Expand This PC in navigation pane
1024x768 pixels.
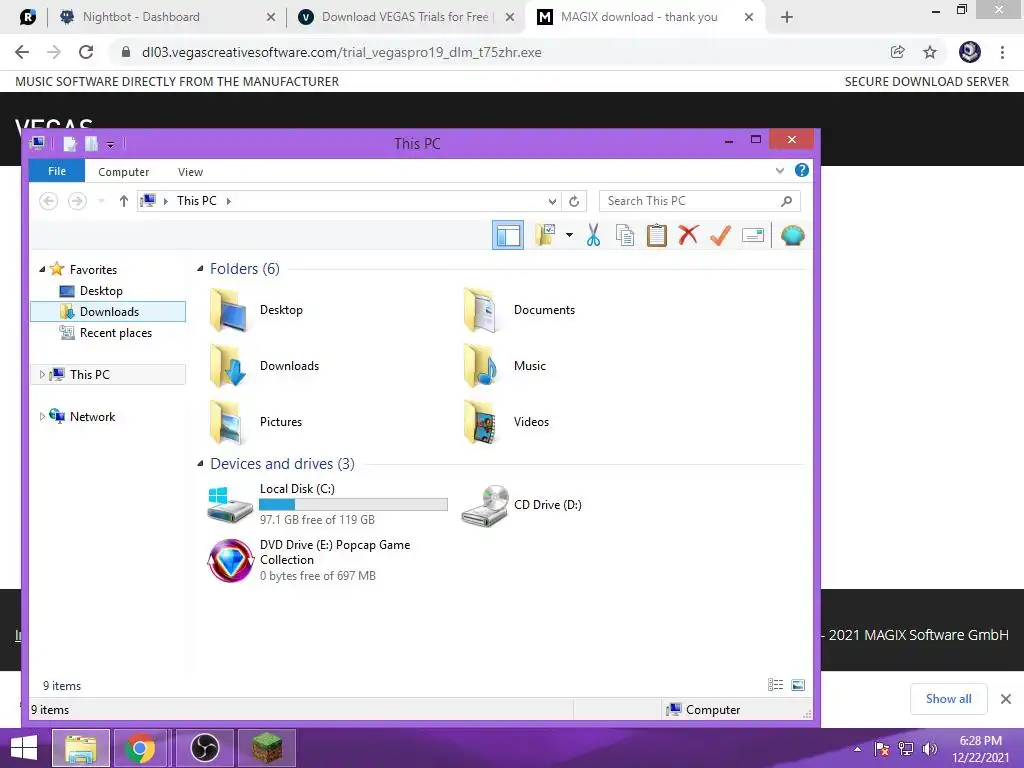point(42,374)
